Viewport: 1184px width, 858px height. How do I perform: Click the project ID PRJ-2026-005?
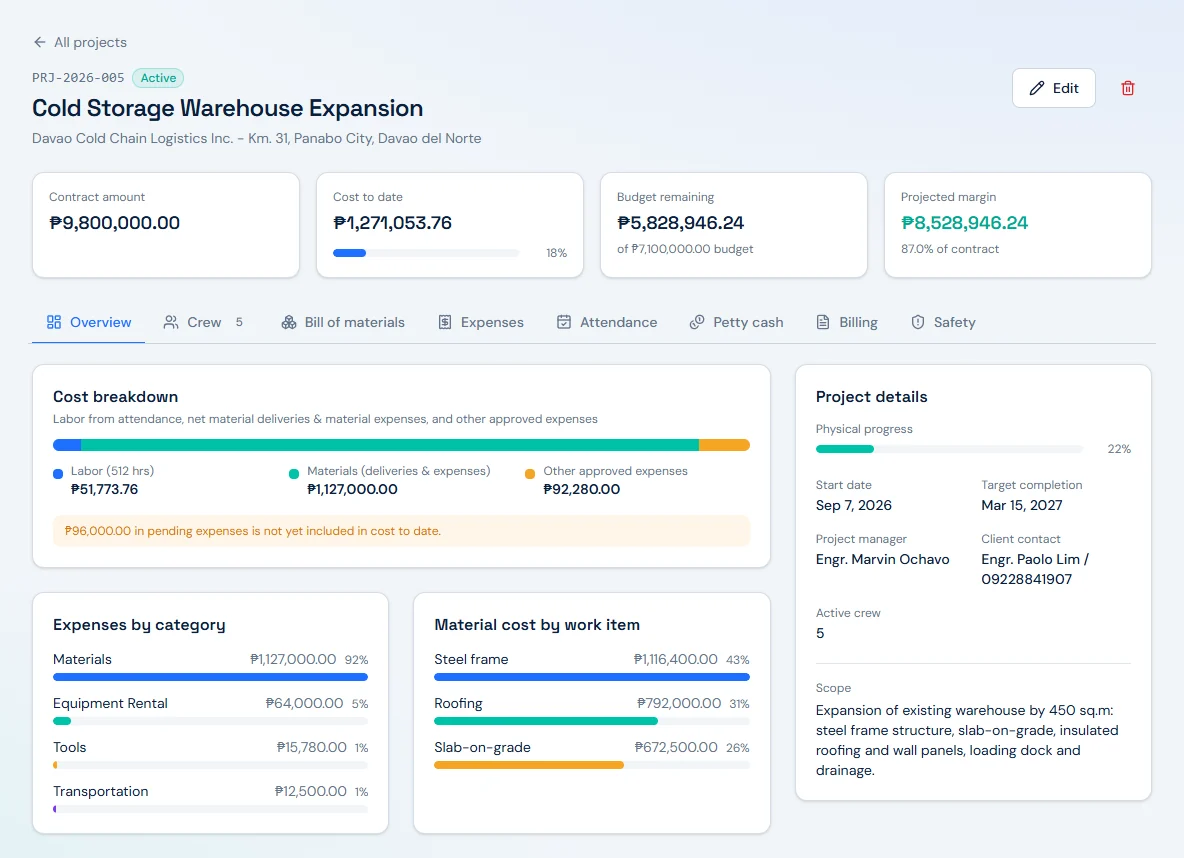[x=78, y=78]
